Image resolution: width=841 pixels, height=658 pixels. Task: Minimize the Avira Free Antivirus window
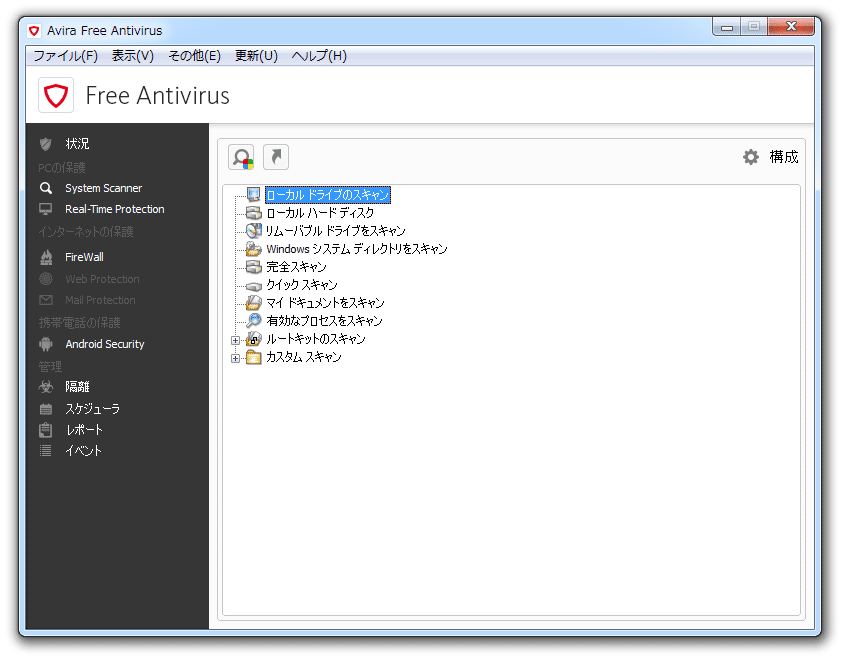pos(727,27)
